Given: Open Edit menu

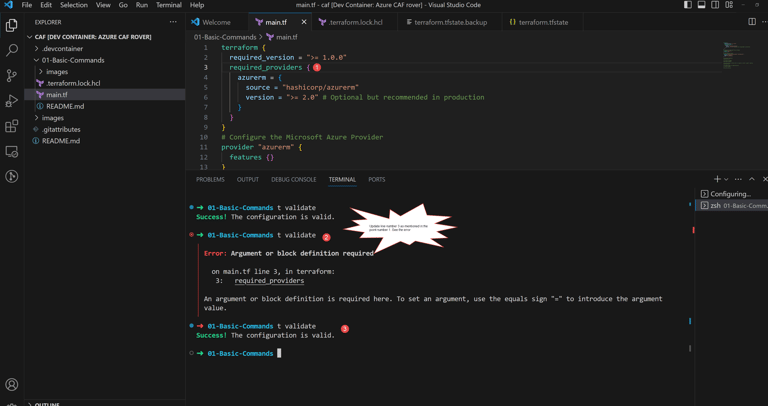Looking at the screenshot, I should tap(46, 5).
